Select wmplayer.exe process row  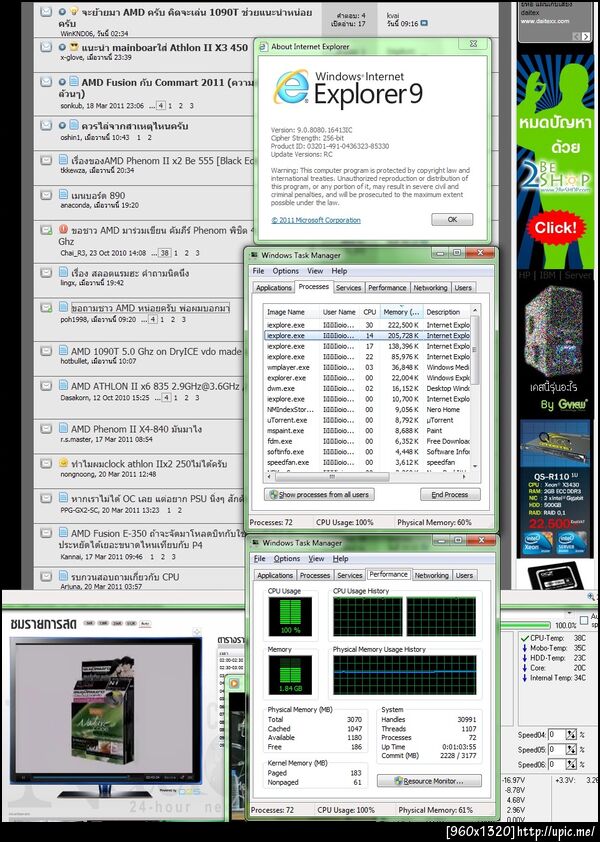coord(367,367)
